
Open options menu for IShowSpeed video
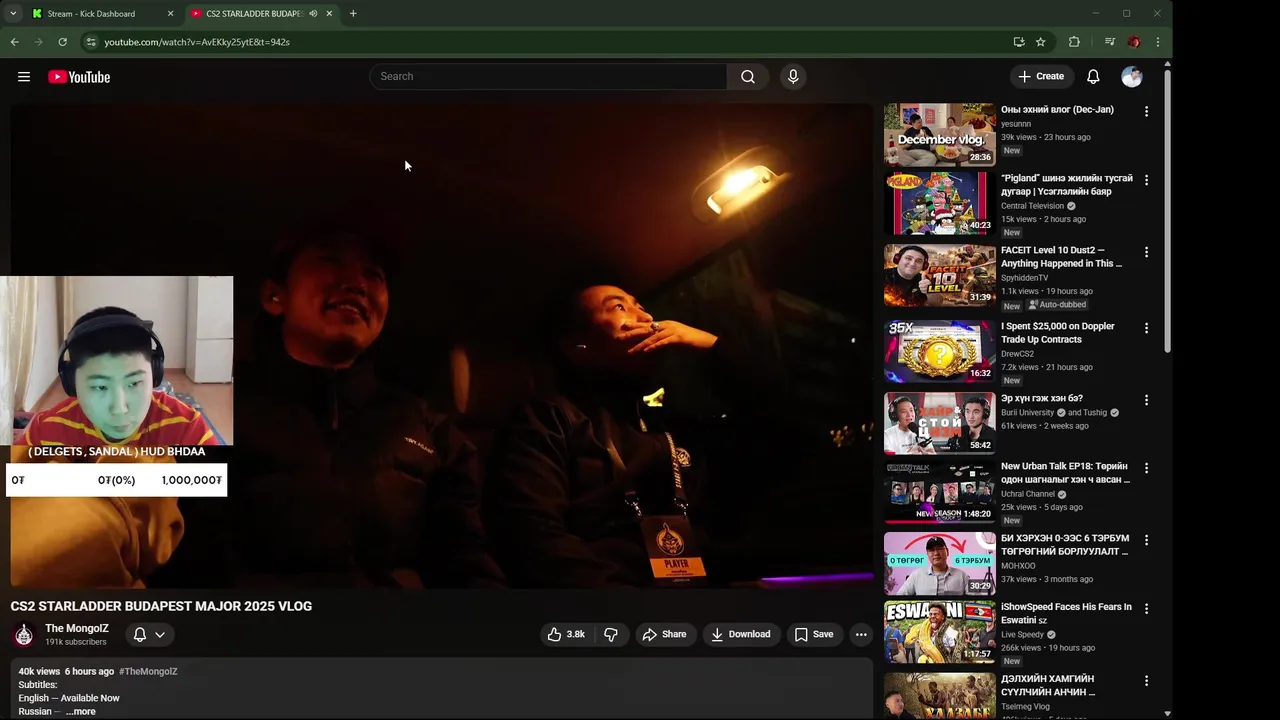click(1146, 608)
